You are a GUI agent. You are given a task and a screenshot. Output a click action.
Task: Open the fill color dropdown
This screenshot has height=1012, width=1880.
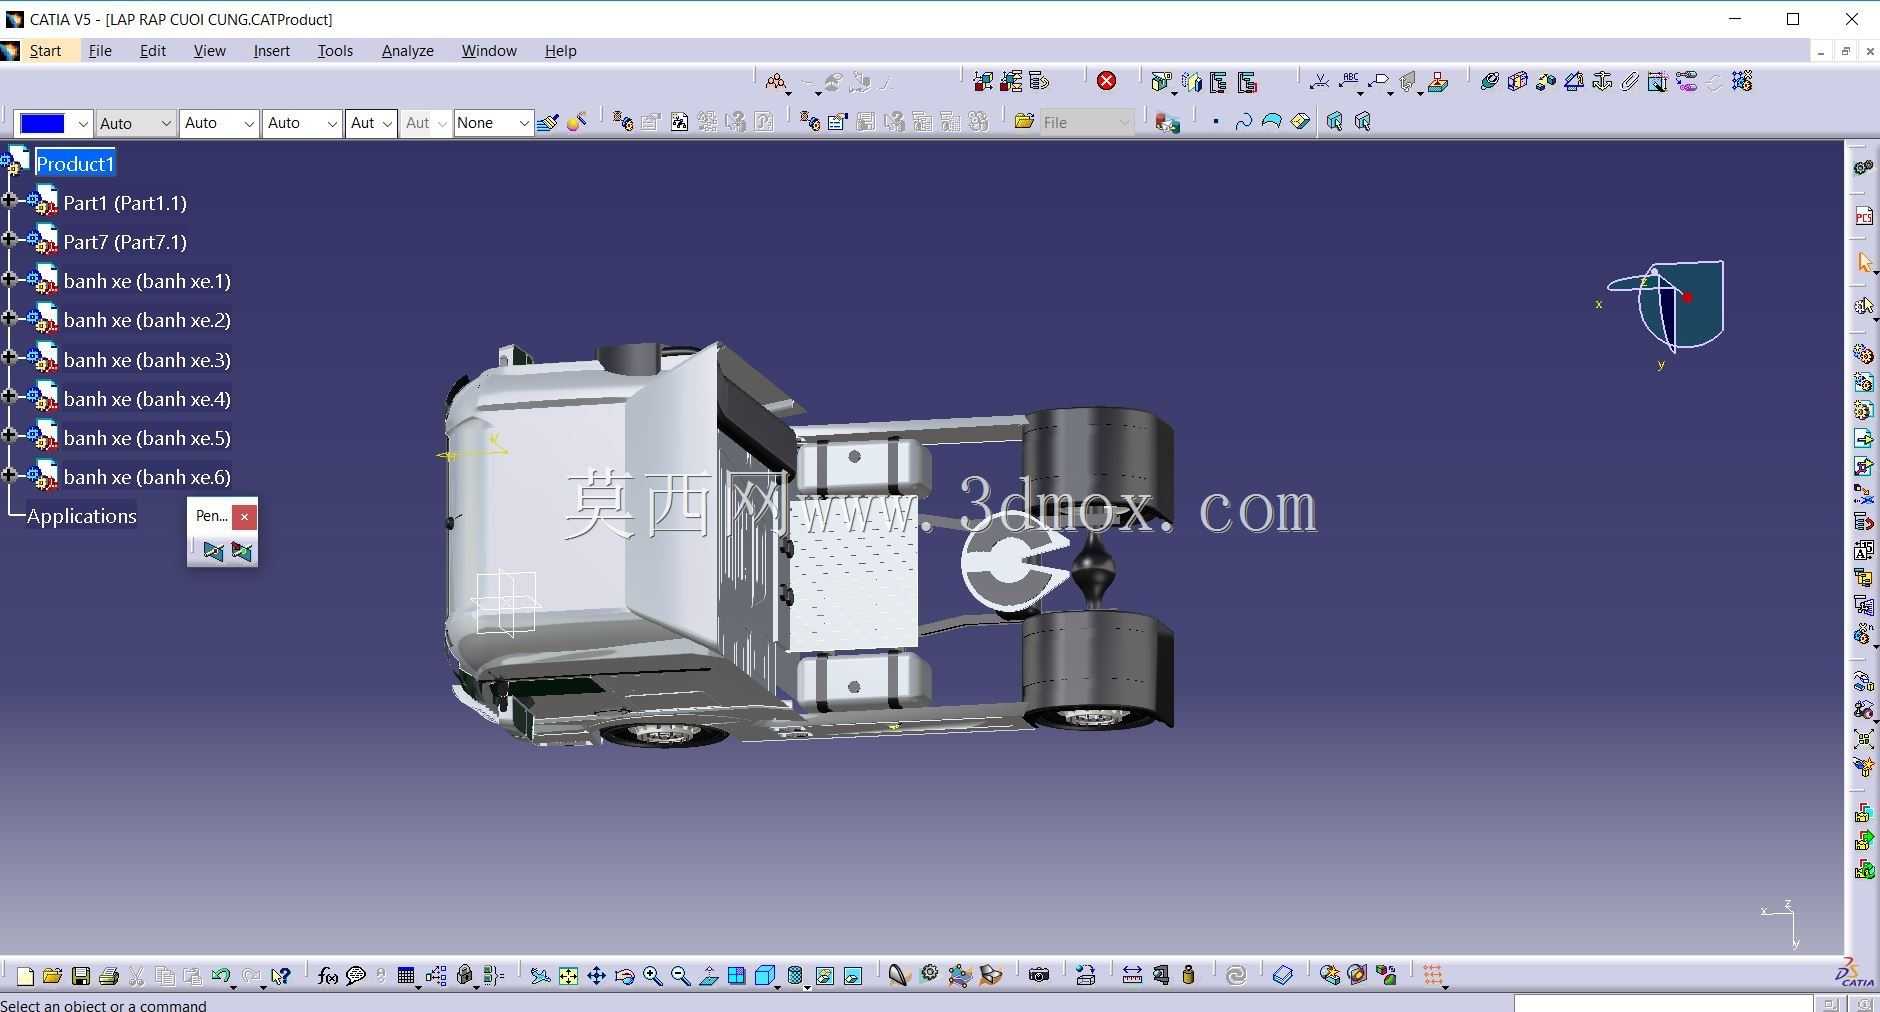82,123
